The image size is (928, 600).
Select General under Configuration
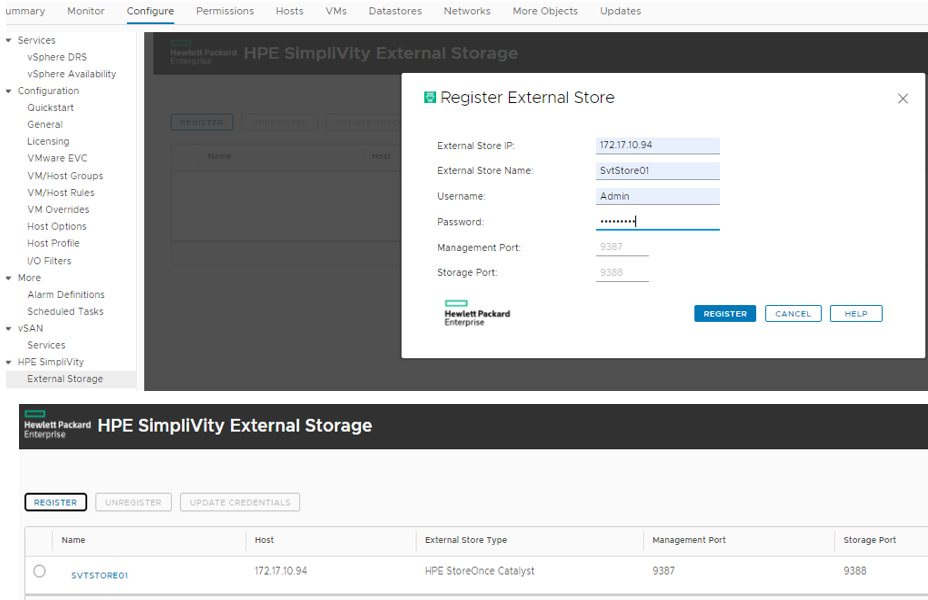tap(45, 125)
